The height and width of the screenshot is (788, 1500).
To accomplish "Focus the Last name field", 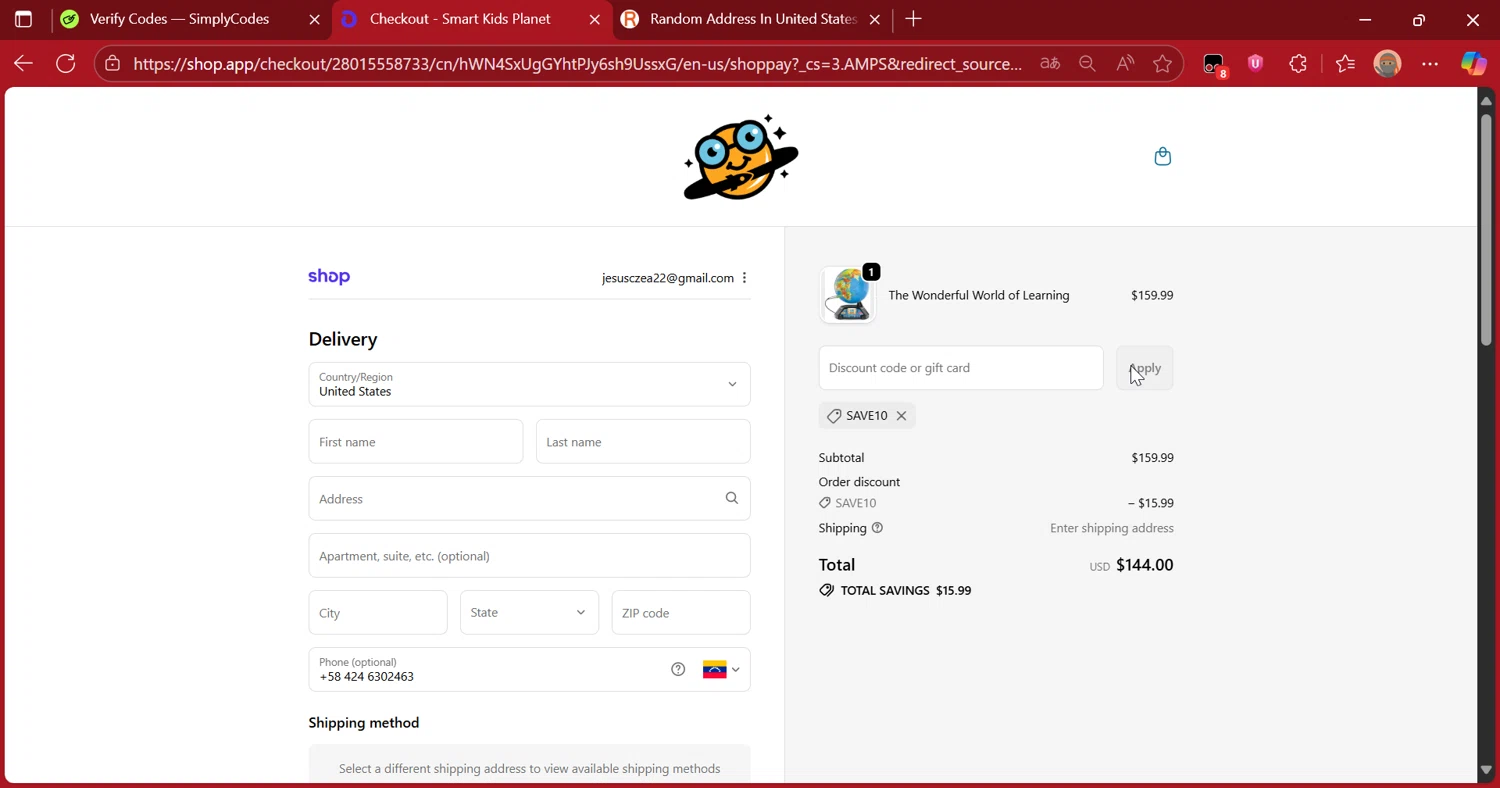I will click(x=643, y=441).
